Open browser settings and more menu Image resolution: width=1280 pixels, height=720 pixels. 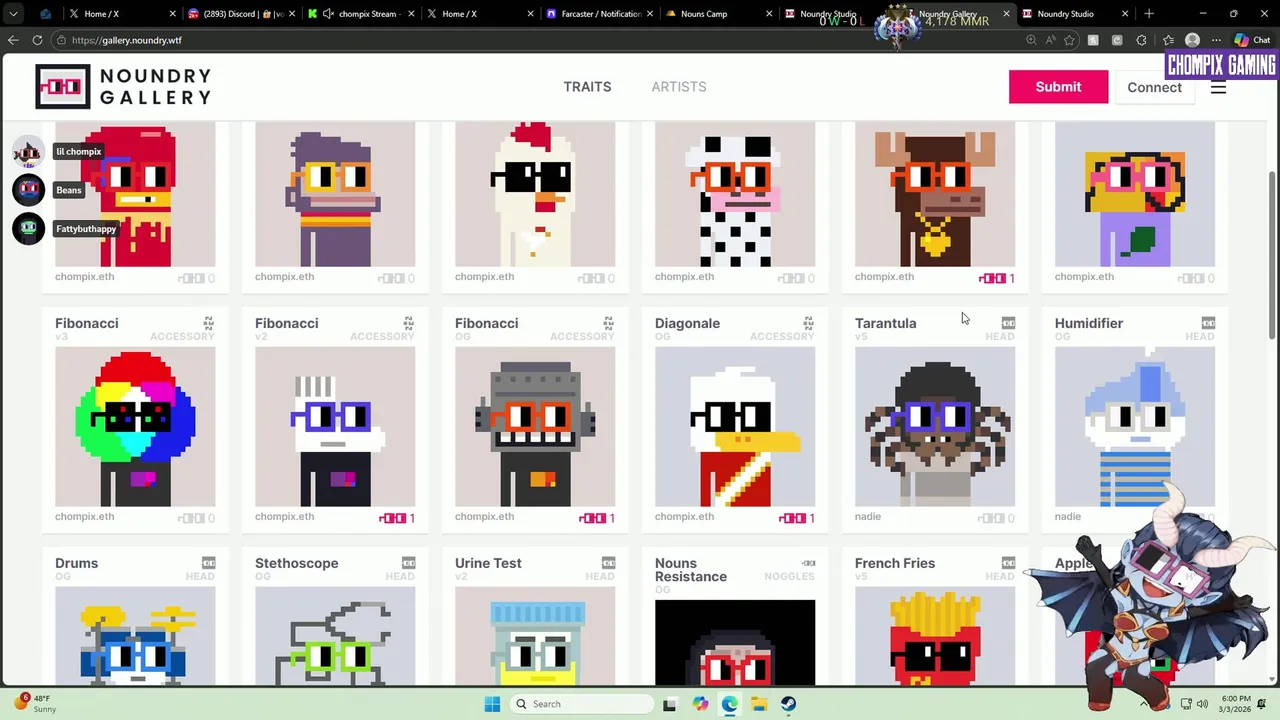(x=1216, y=40)
